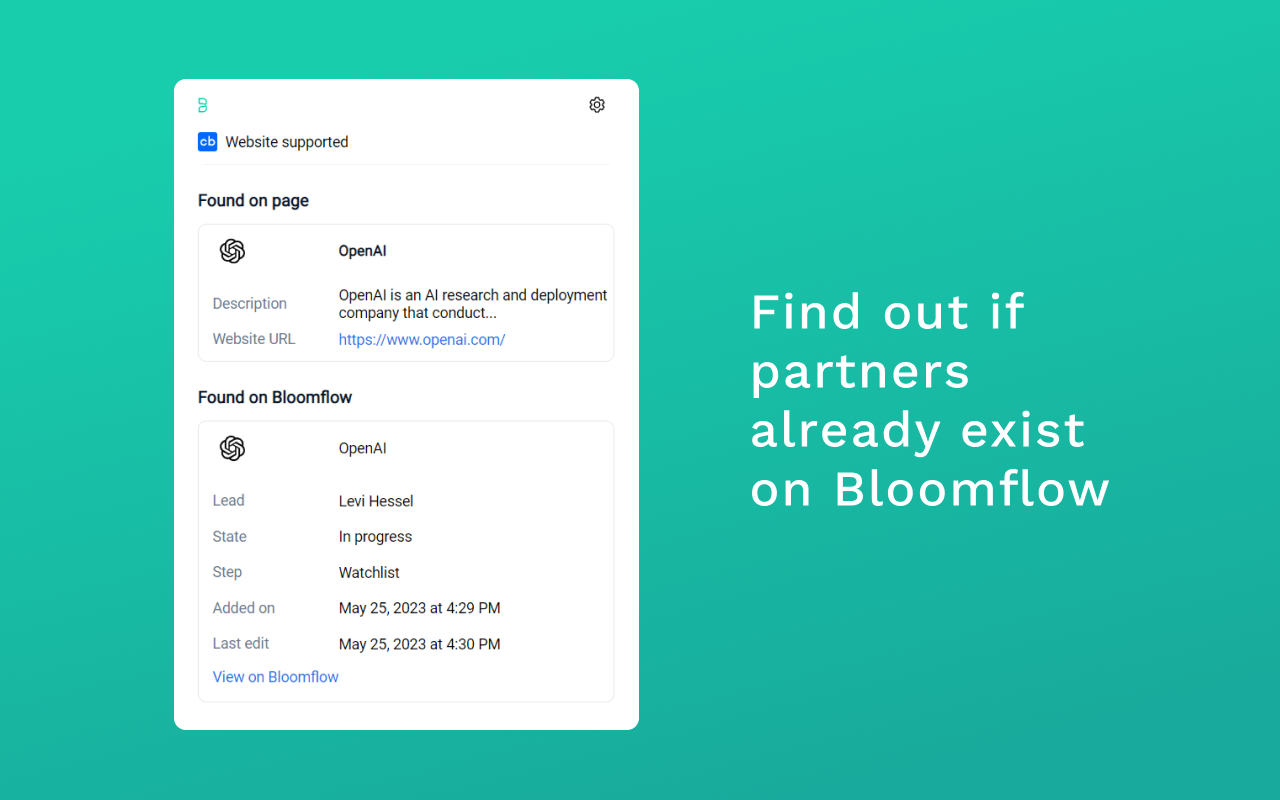Click OpenAI name in Found on Bloomflow card
Screen dimensions: 1280x800
coord(362,448)
